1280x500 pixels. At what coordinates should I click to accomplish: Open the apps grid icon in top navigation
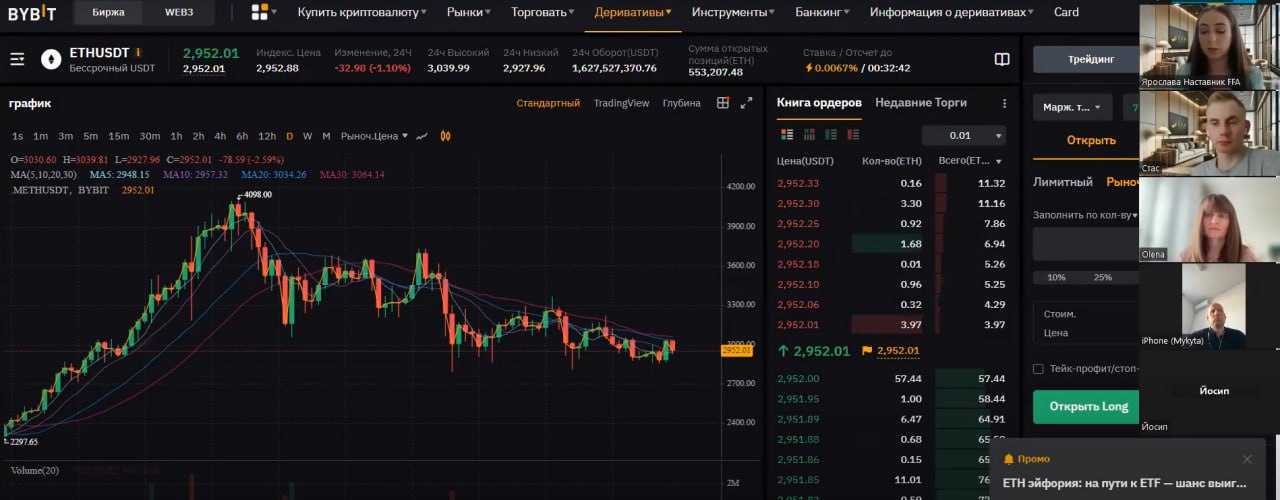(x=260, y=12)
